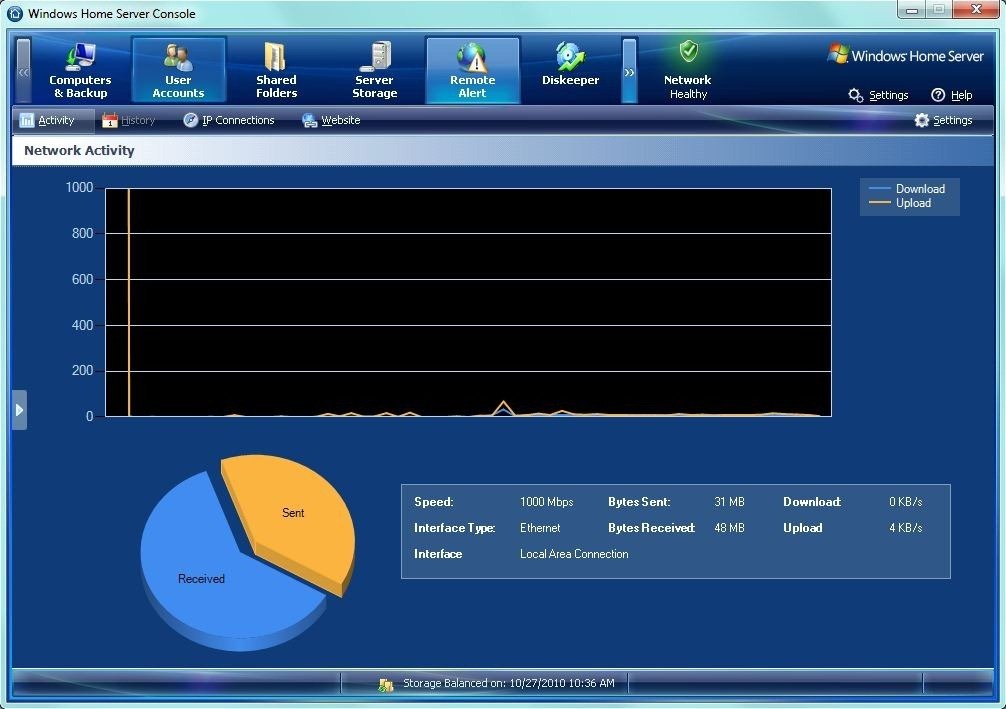Click the blue Received pie slice
The height and width of the screenshot is (709, 1006).
(x=201, y=577)
